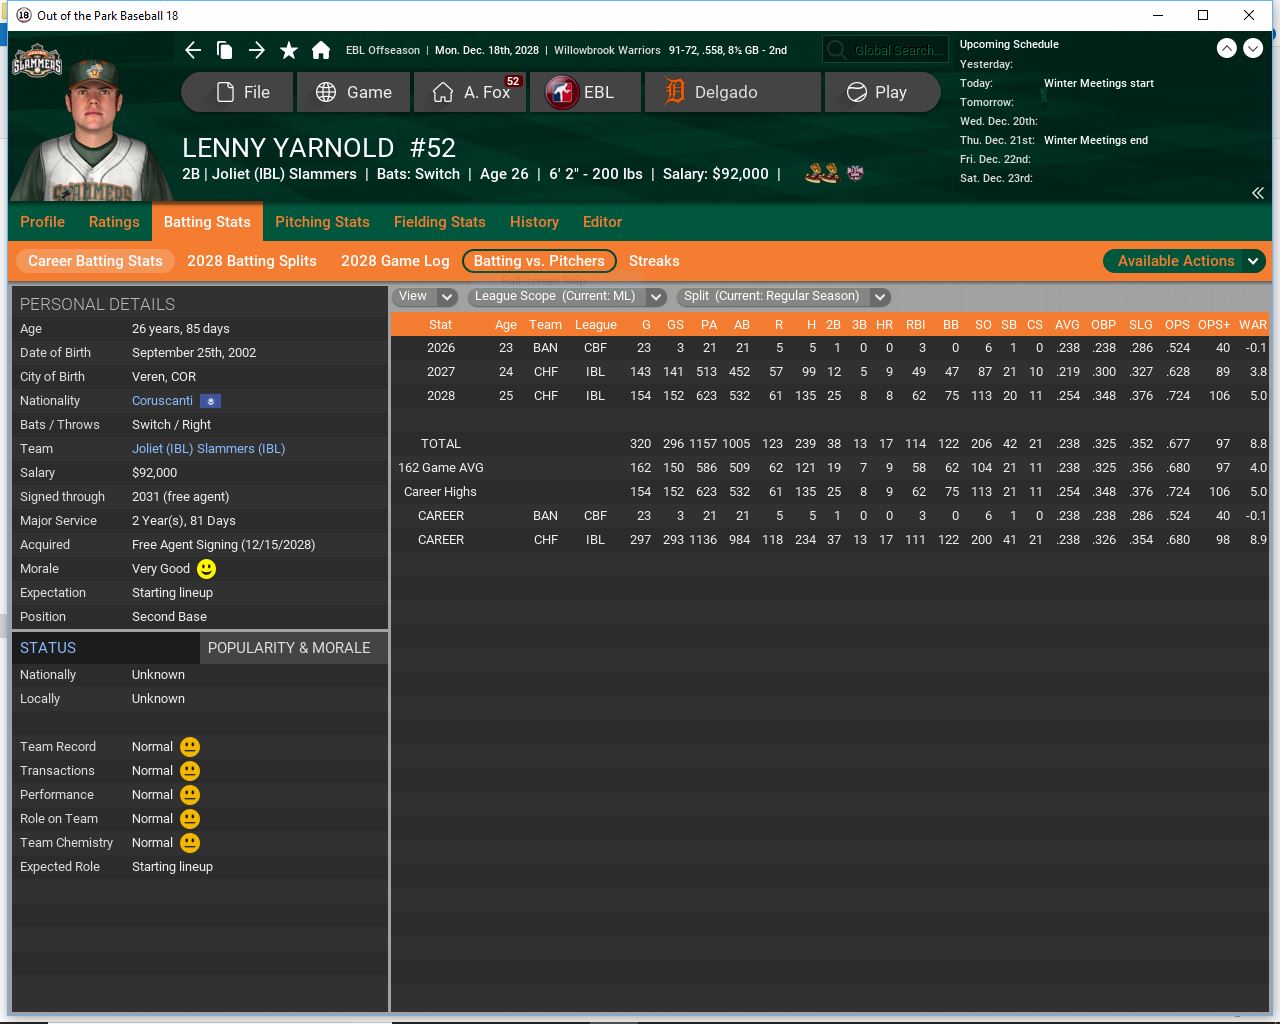This screenshot has height=1024, width=1280.
Task: Switch to the Pitching Stats tab
Action: tap(322, 222)
